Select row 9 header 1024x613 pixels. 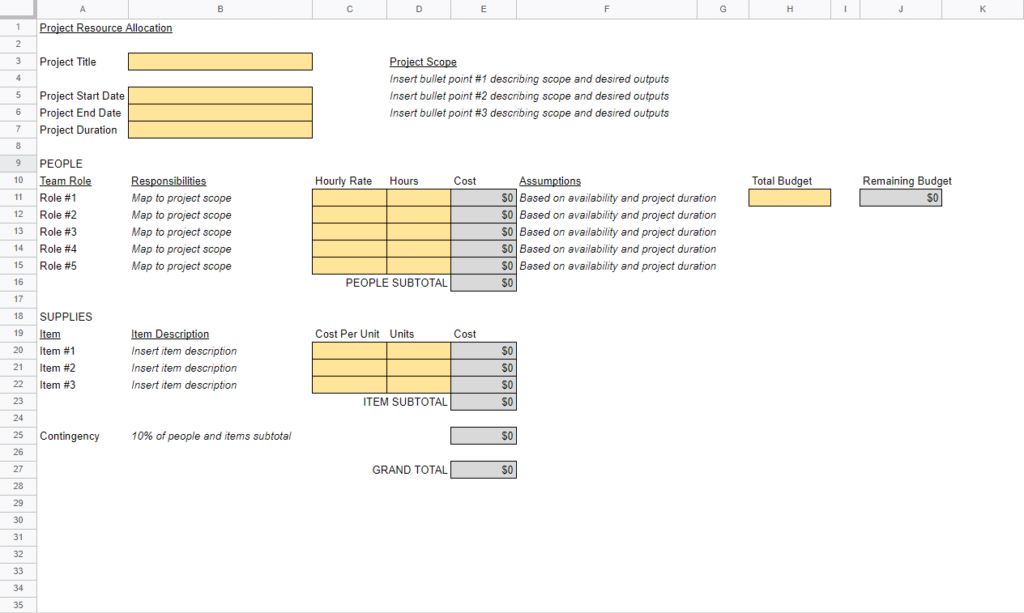coord(18,163)
